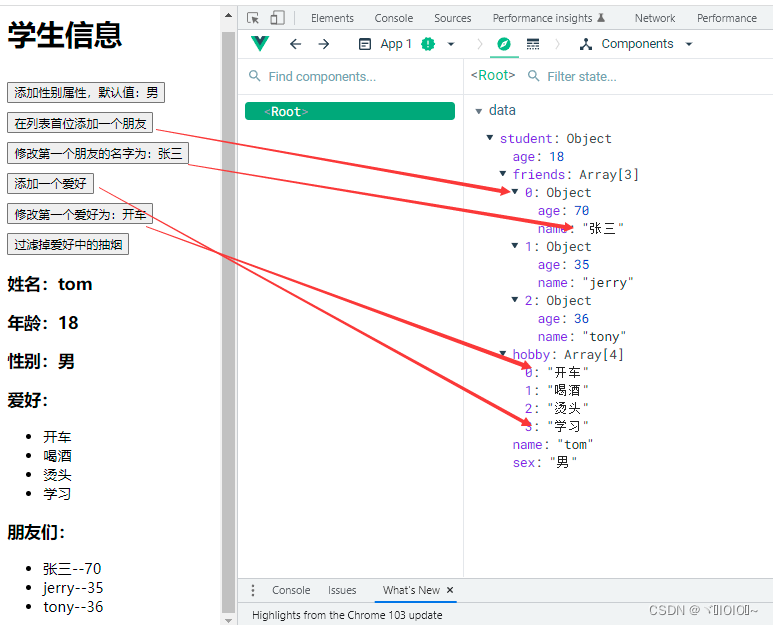This screenshot has width=773, height=625.
Task: Open the Components dropdown arrow
Action: (x=689, y=44)
